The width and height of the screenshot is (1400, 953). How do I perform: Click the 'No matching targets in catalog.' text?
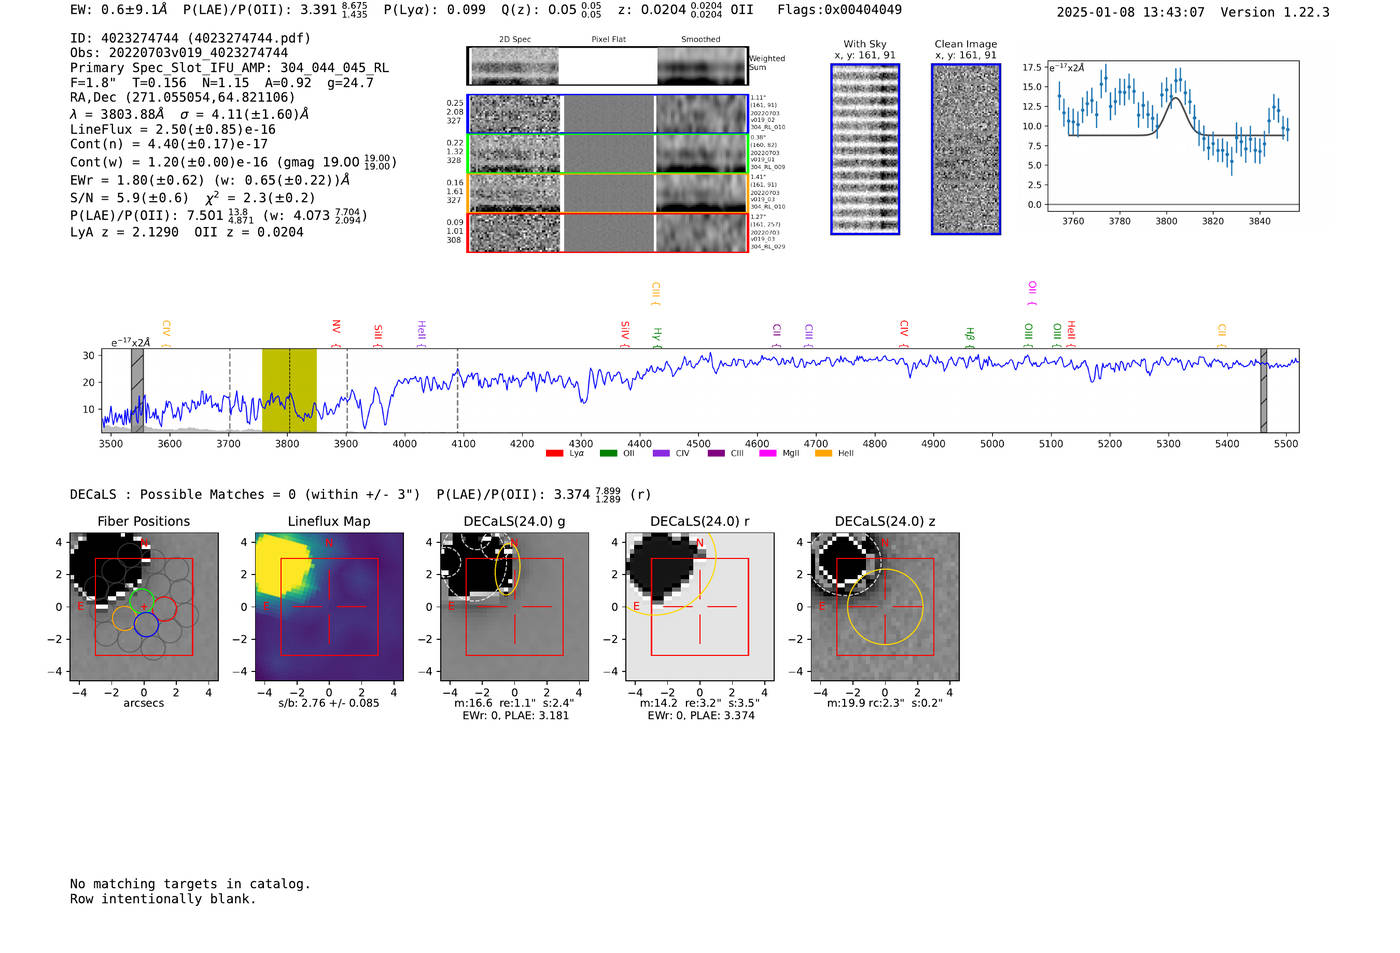[x=190, y=884]
